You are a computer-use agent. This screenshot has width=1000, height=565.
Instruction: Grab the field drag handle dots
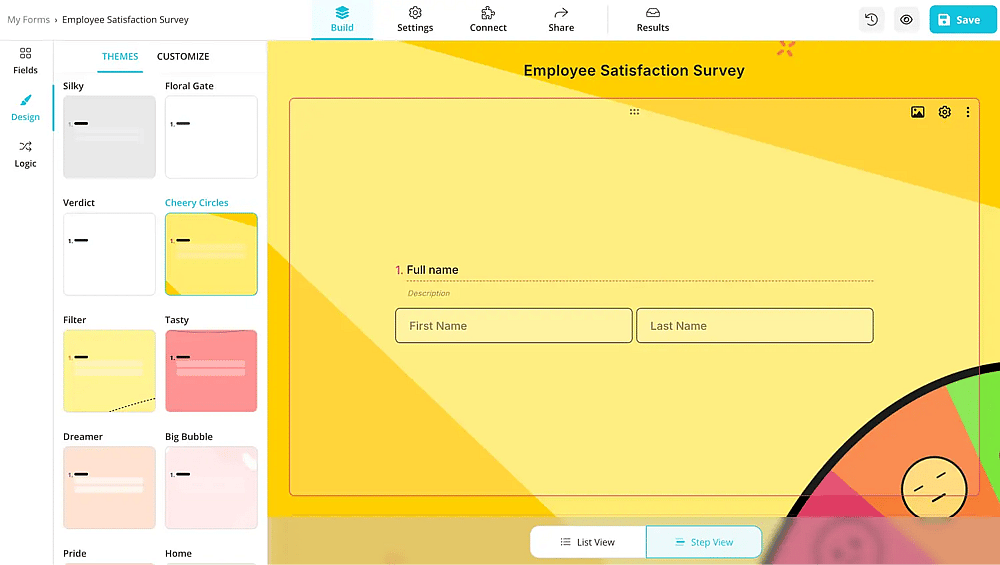click(x=634, y=112)
